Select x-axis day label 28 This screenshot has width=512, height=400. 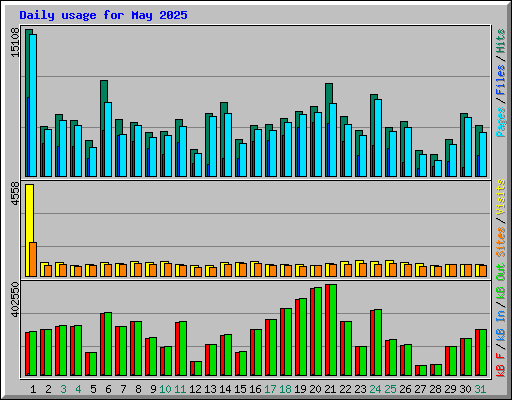click(x=435, y=389)
